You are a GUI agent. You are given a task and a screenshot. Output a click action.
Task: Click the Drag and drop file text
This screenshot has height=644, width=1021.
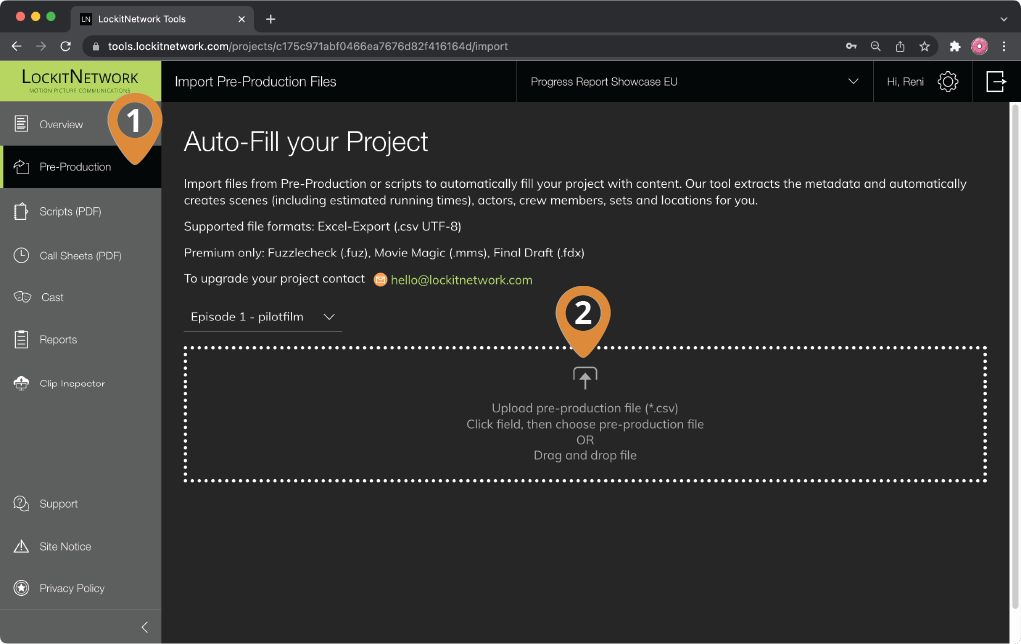point(585,455)
